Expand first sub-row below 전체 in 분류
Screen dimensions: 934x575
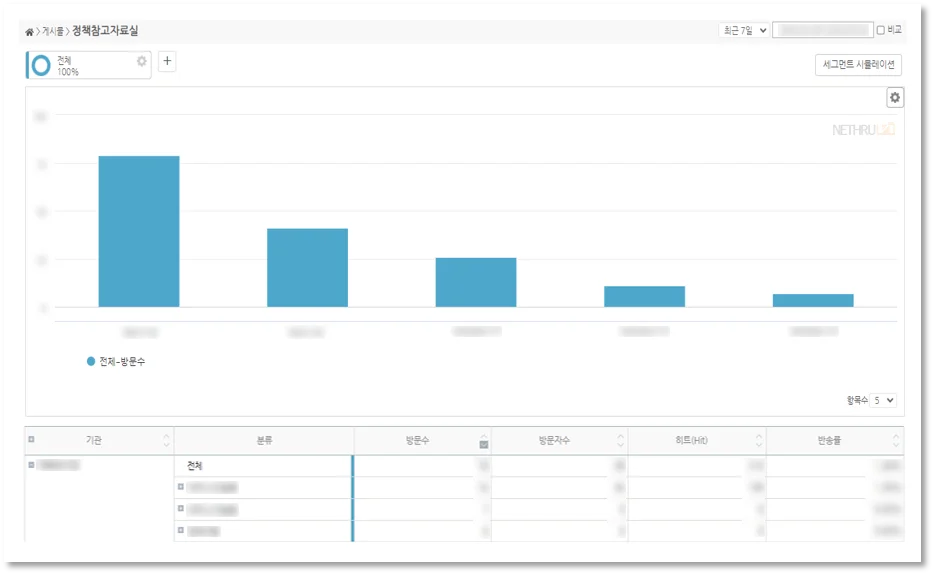[180, 487]
